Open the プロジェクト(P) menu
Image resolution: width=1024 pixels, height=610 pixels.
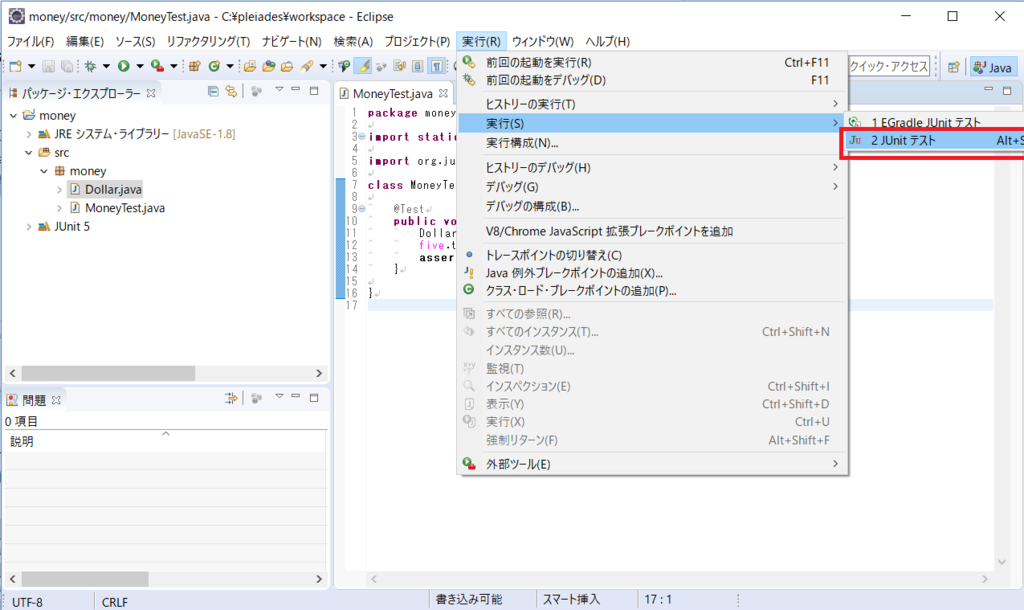pos(417,41)
